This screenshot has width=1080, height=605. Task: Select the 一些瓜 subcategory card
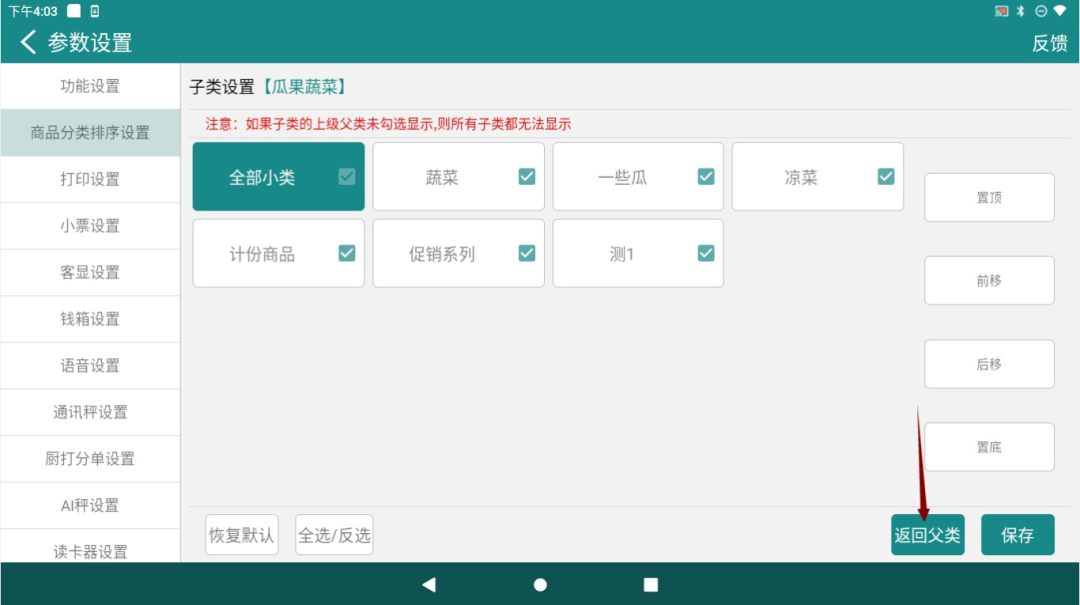coord(622,177)
